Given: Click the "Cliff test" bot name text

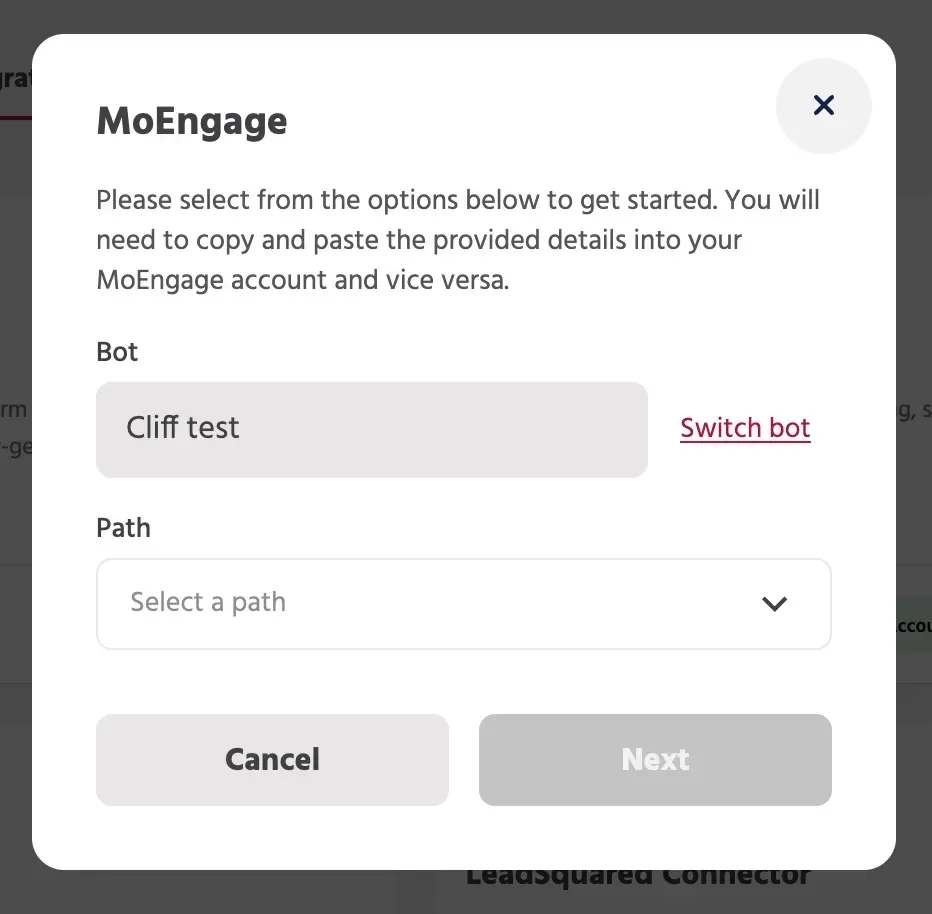Looking at the screenshot, I should tap(183, 428).
